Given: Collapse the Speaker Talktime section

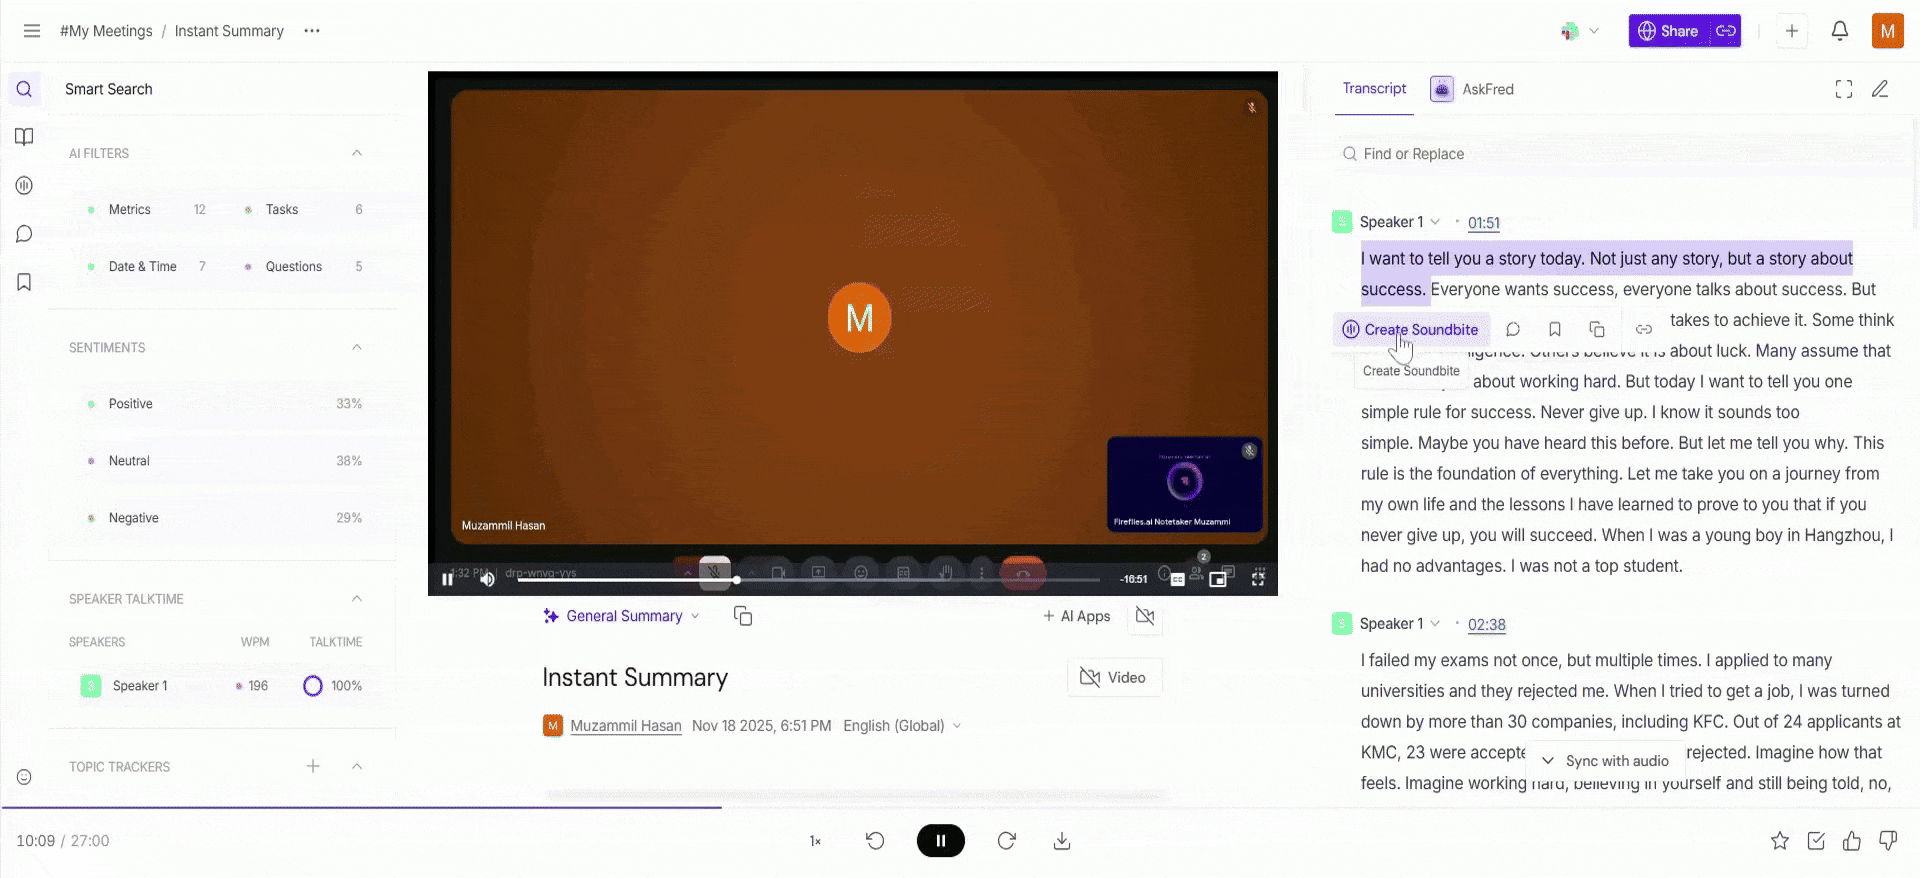Looking at the screenshot, I should coord(357,599).
